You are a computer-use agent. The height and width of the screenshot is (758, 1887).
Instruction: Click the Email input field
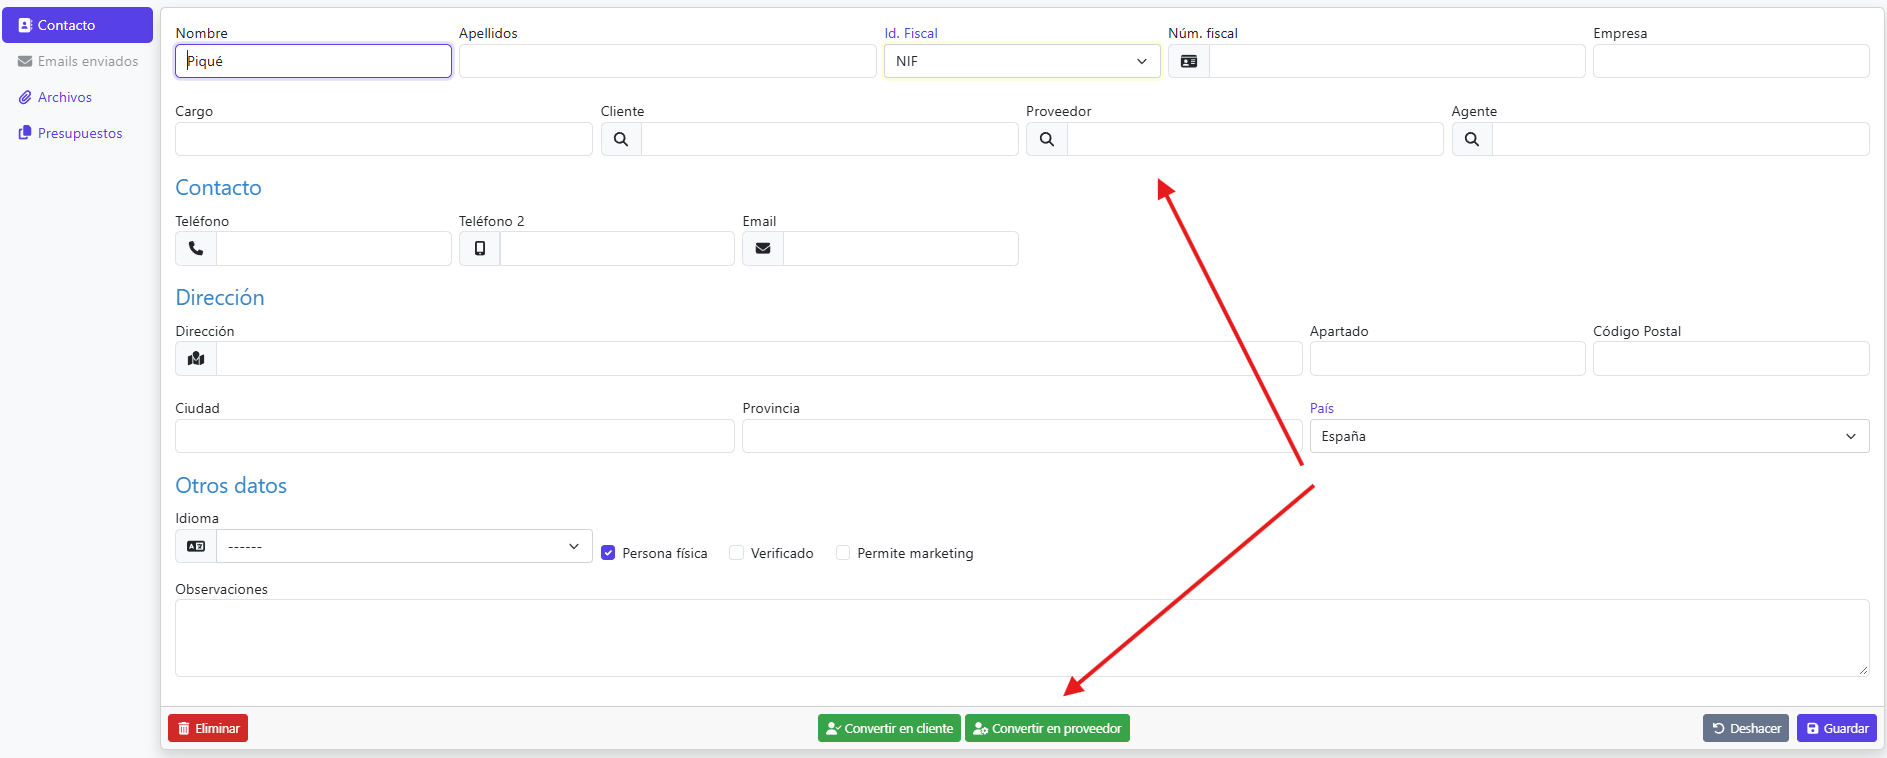click(901, 249)
